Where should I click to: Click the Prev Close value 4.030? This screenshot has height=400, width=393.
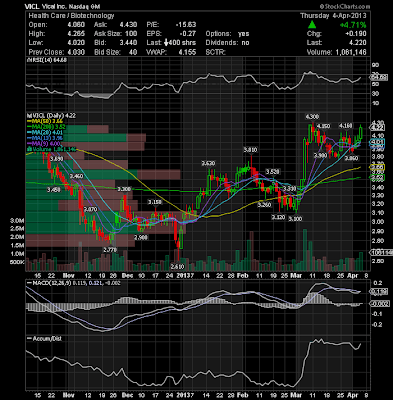coord(75,52)
